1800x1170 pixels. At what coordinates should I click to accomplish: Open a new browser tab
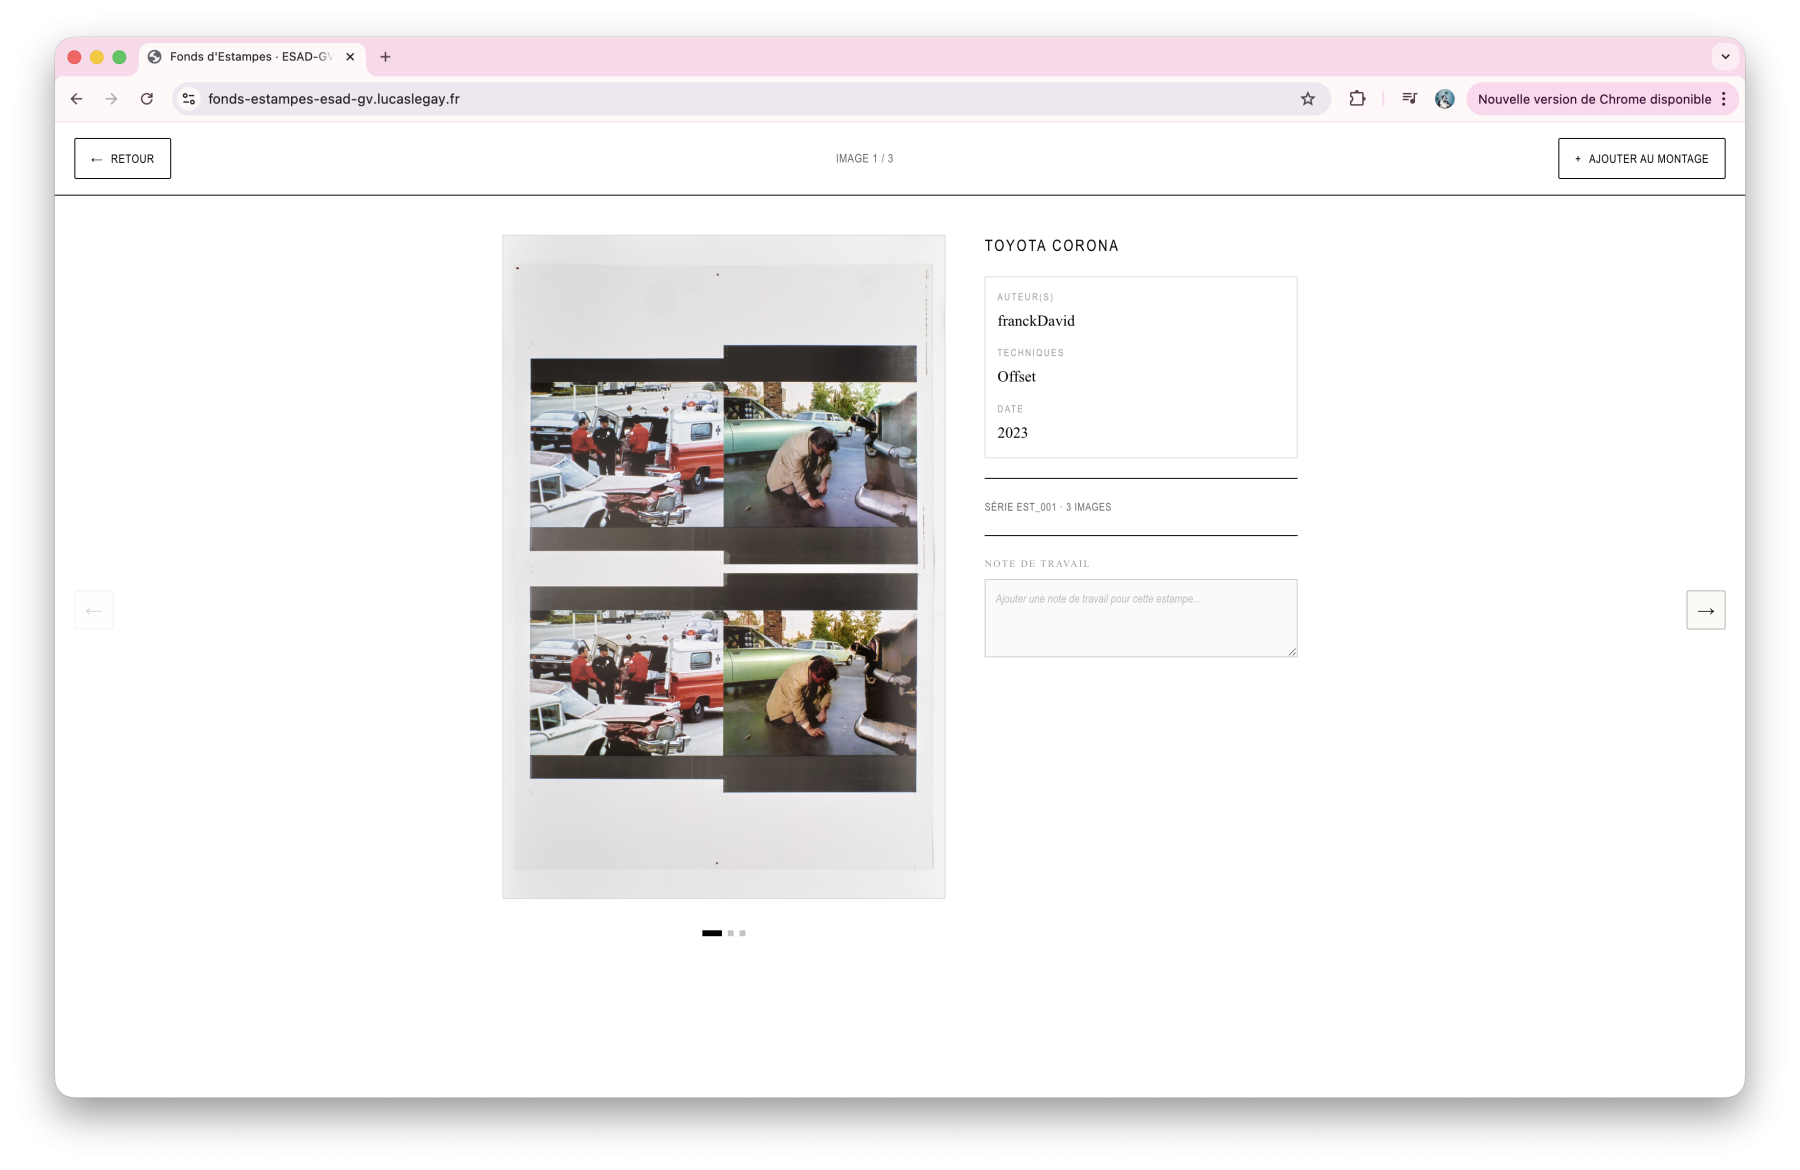pyautogui.click(x=385, y=57)
